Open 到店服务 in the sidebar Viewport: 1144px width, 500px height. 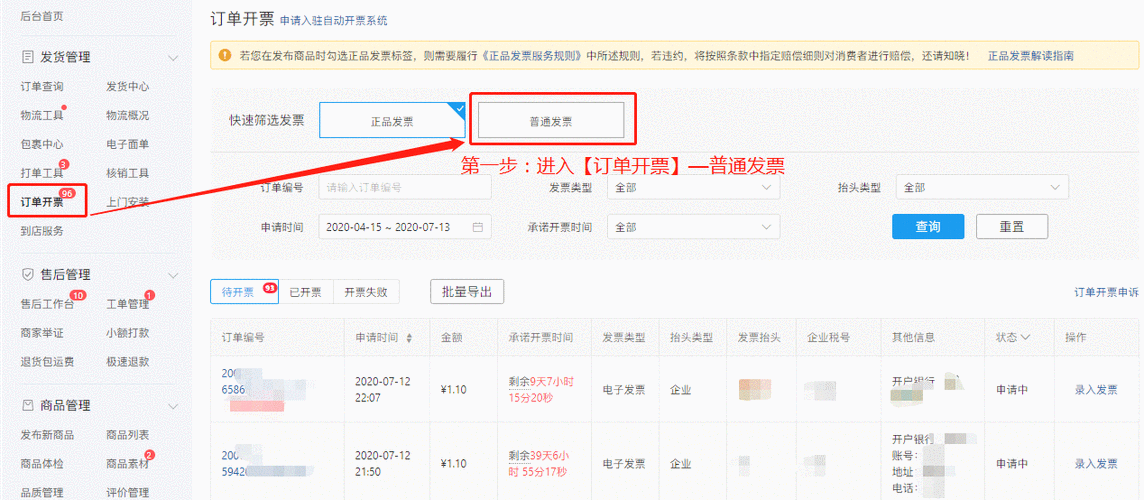pyautogui.click(x=42, y=231)
